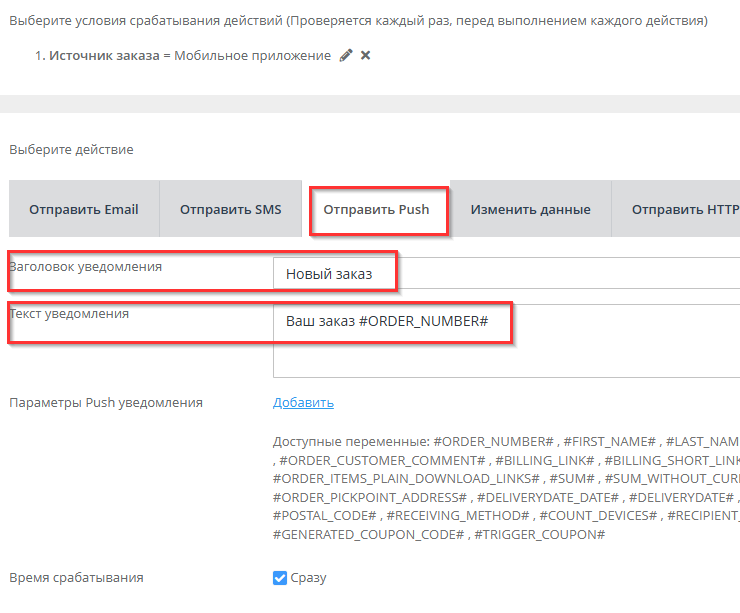Click the #TRIGGER_COUPON# variable
The image size is (740, 613).
pos(540,534)
